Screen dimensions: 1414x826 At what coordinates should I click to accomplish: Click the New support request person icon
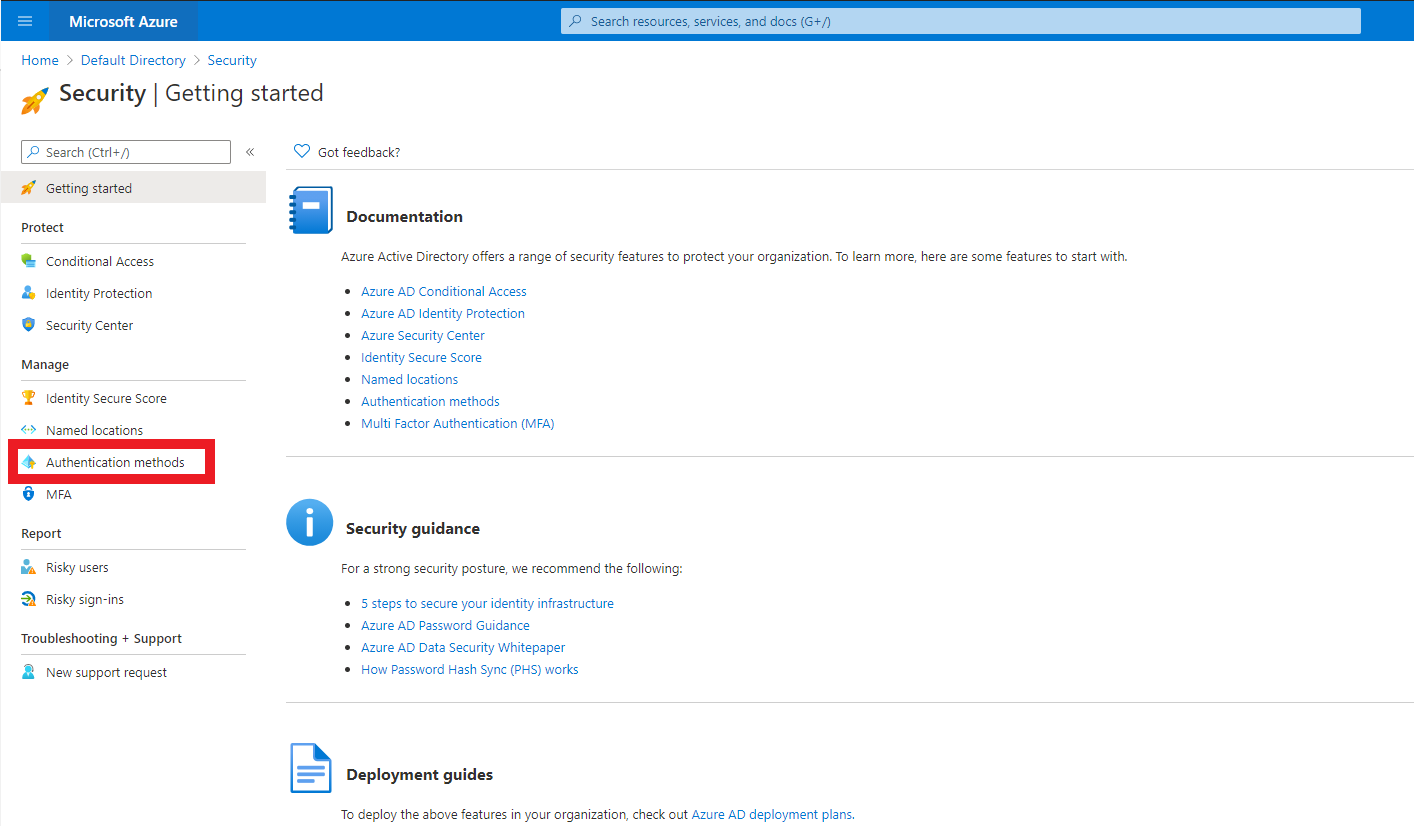click(29, 672)
